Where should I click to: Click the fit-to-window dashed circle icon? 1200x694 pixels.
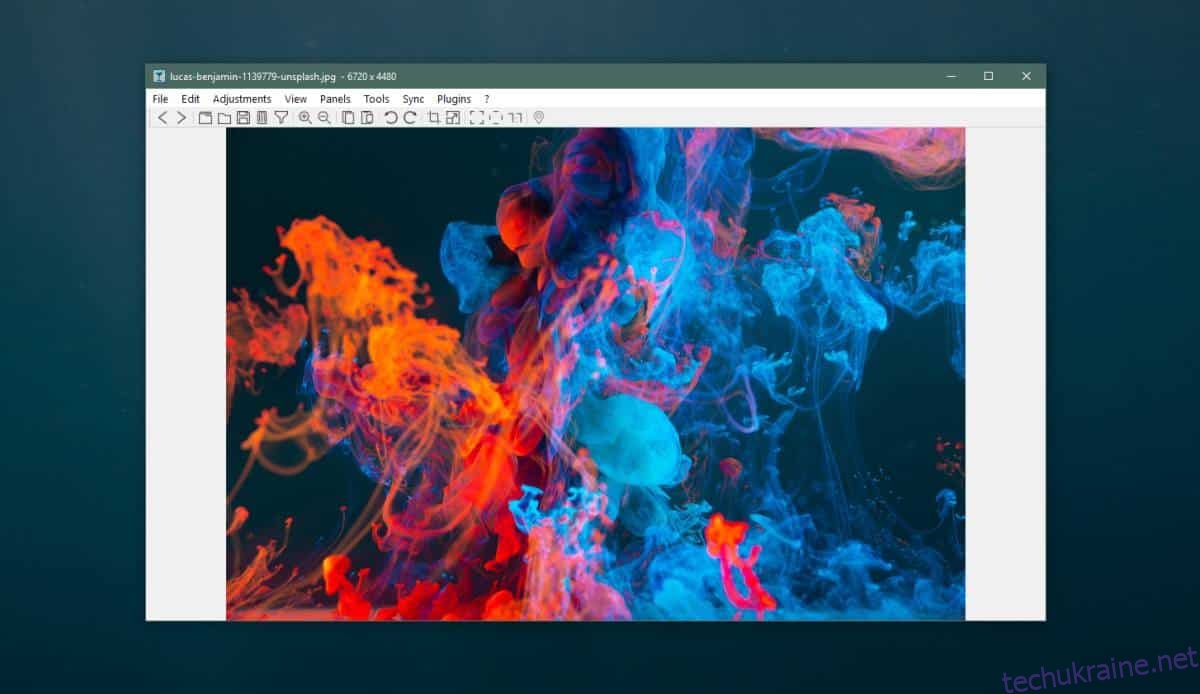[x=496, y=118]
